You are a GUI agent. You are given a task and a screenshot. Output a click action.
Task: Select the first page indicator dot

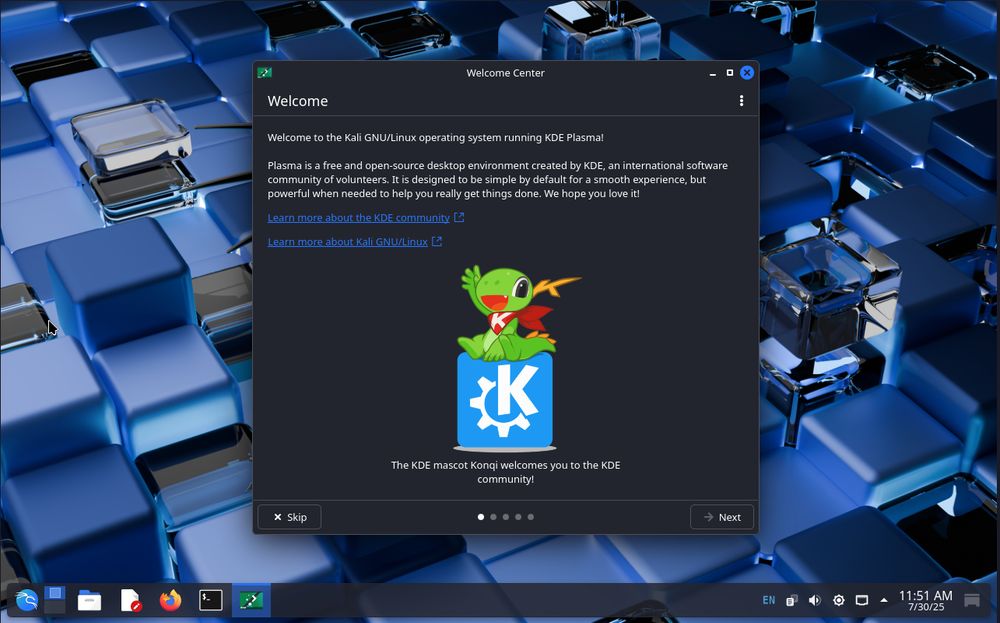tap(481, 517)
